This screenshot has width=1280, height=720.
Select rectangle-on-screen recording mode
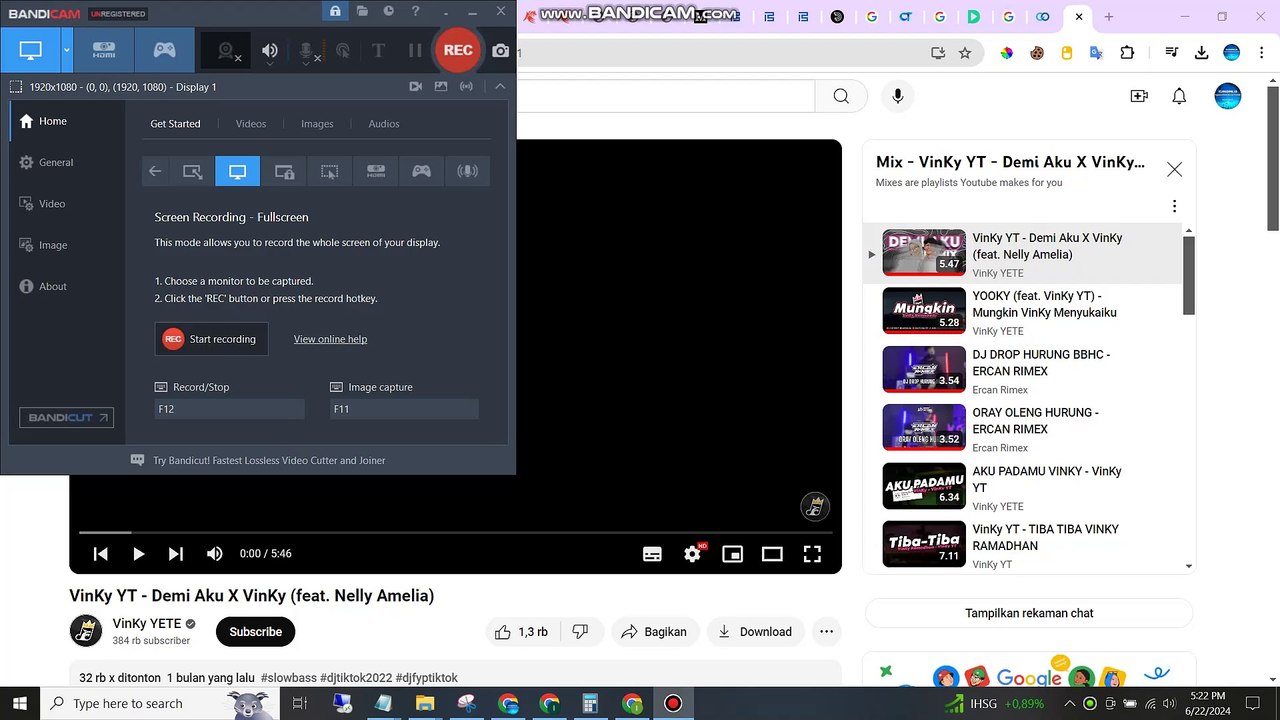pyautogui.click(x=192, y=171)
